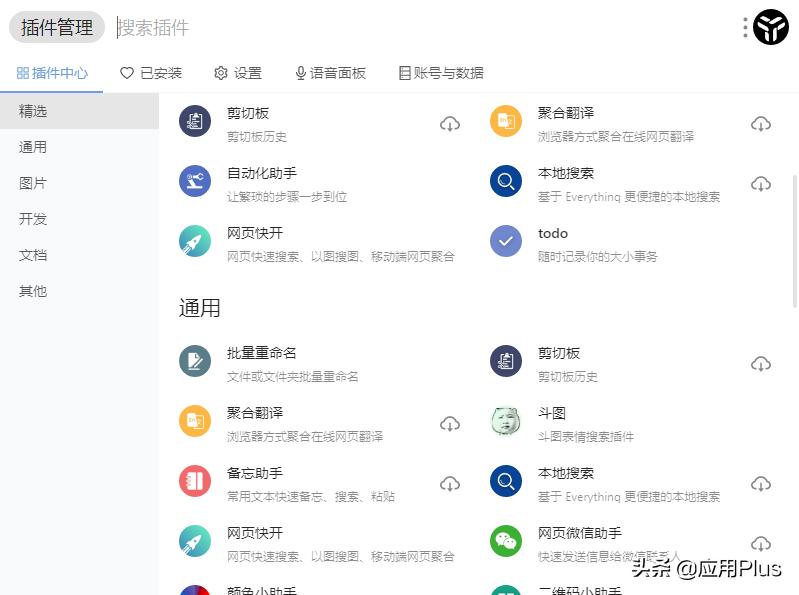
Task: Select 通用 category in sidebar
Action: tap(79, 147)
